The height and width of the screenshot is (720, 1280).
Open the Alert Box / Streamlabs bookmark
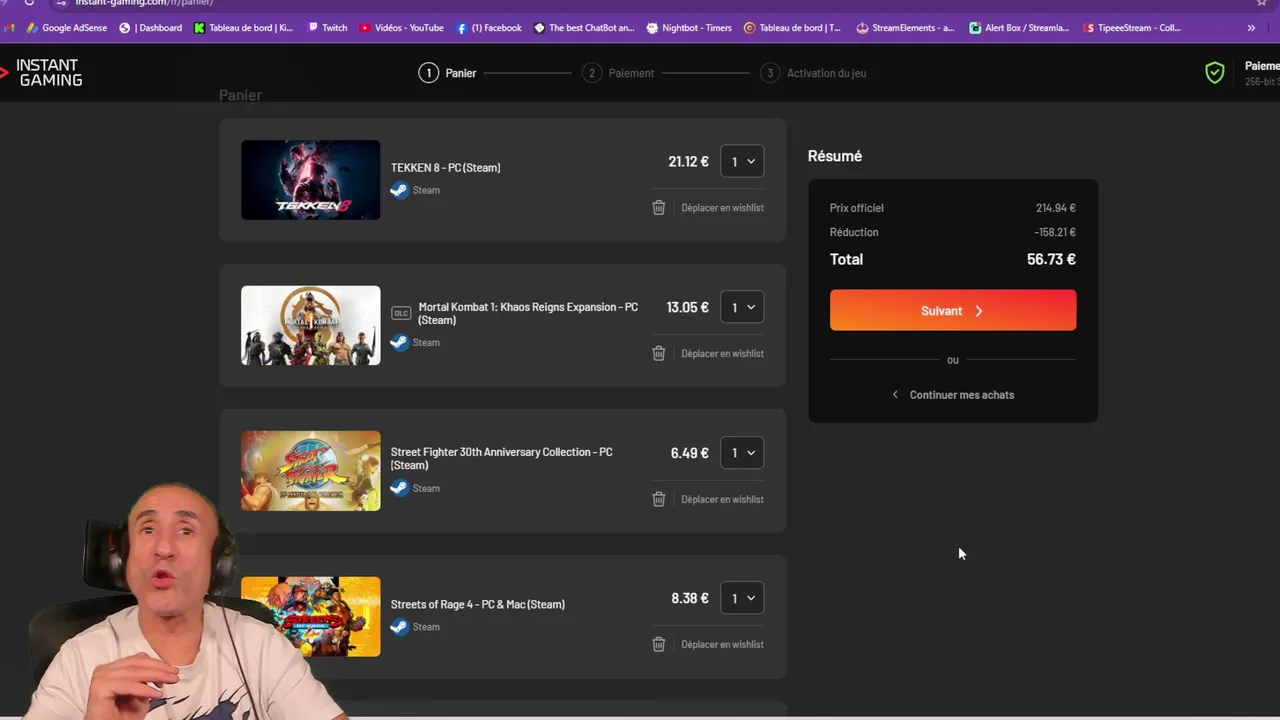[x=1019, y=28]
